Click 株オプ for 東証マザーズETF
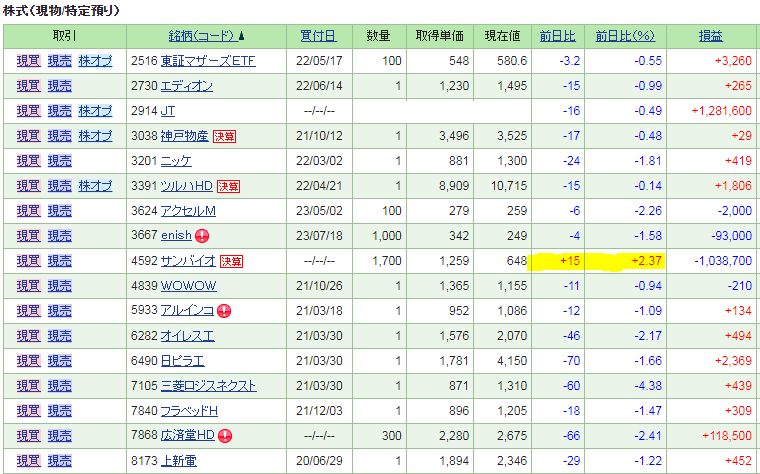Image resolution: width=760 pixels, height=474 pixels. click(x=95, y=61)
